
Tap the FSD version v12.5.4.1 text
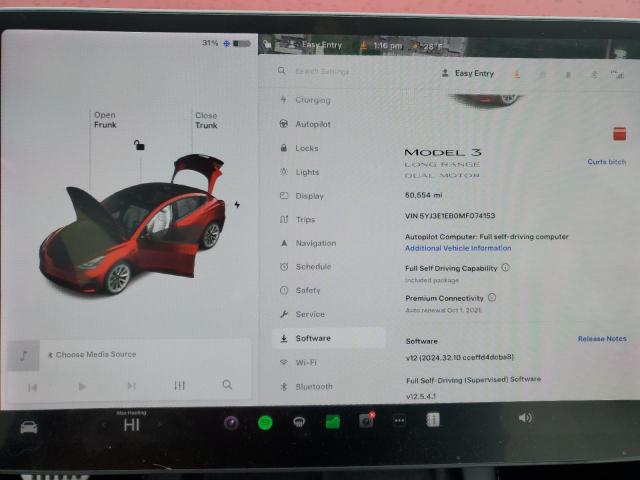[421, 396]
